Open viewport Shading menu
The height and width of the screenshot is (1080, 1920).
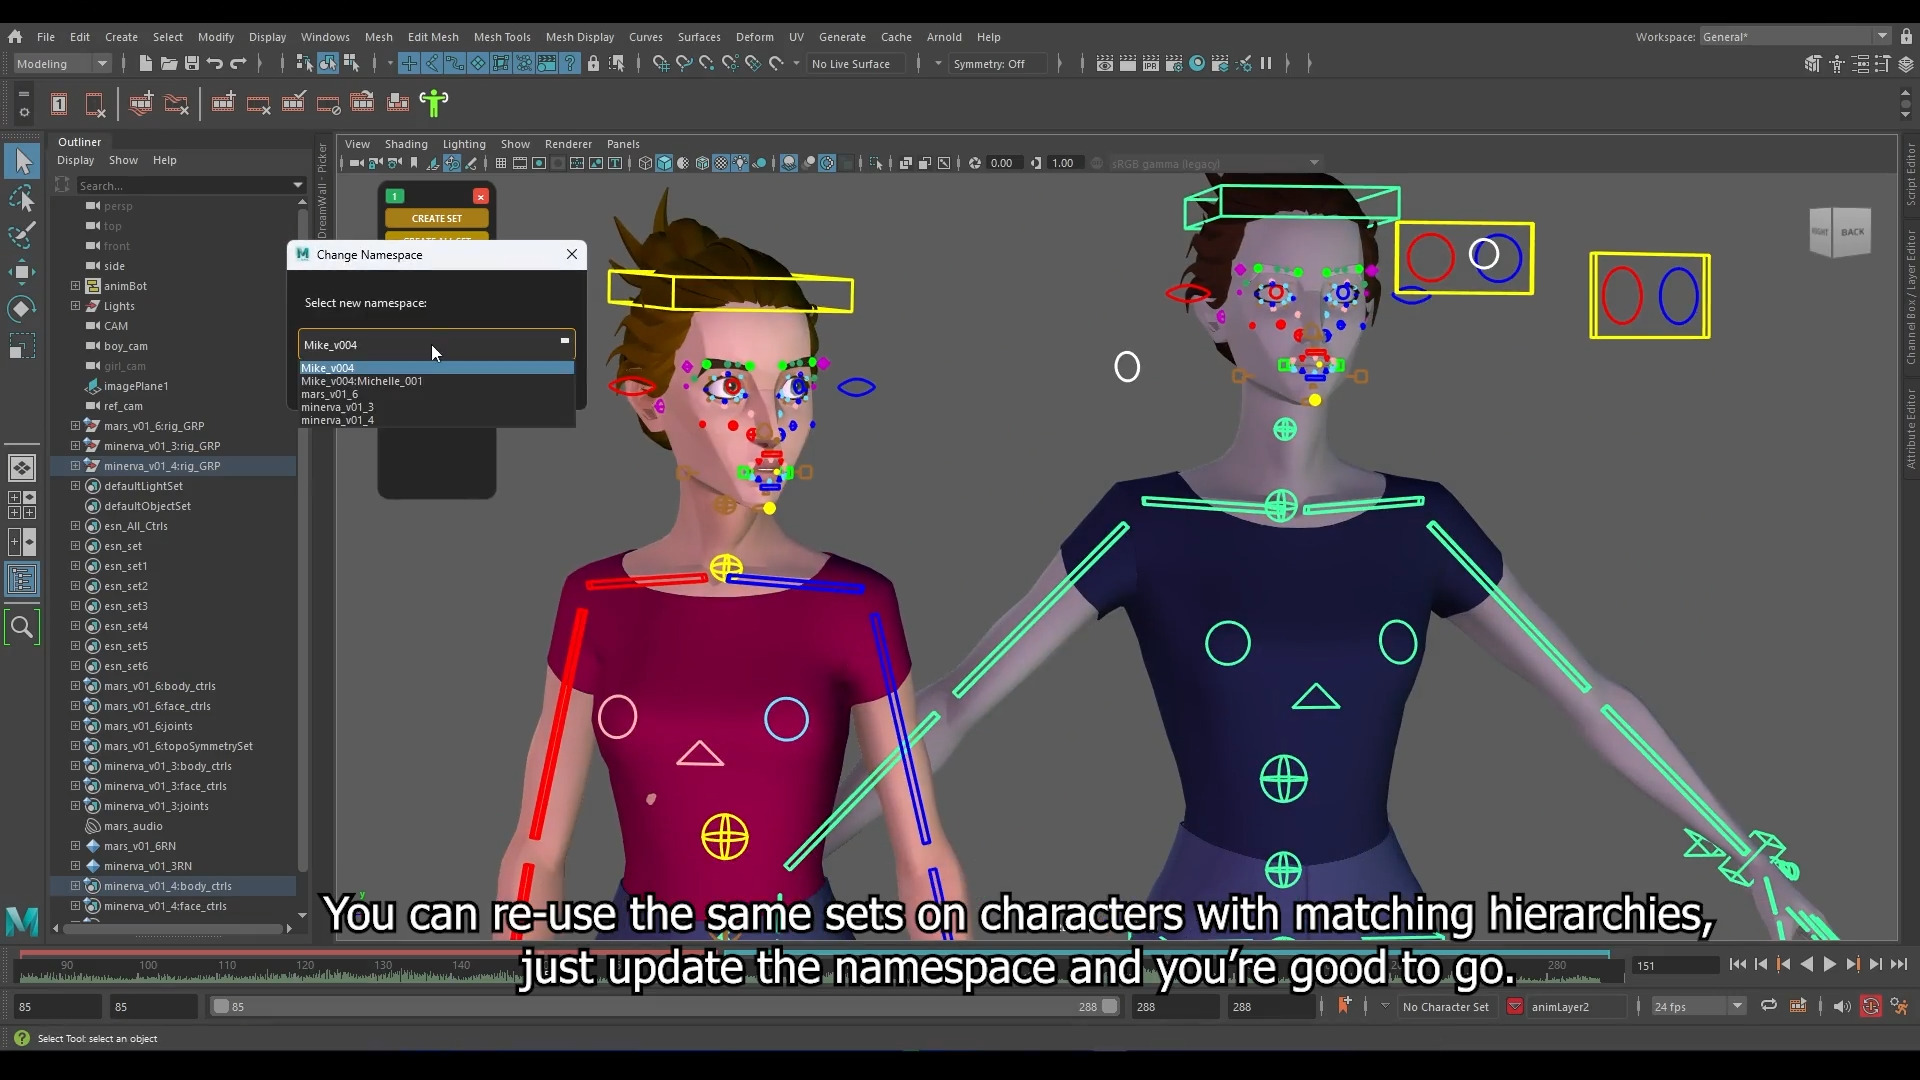click(406, 144)
